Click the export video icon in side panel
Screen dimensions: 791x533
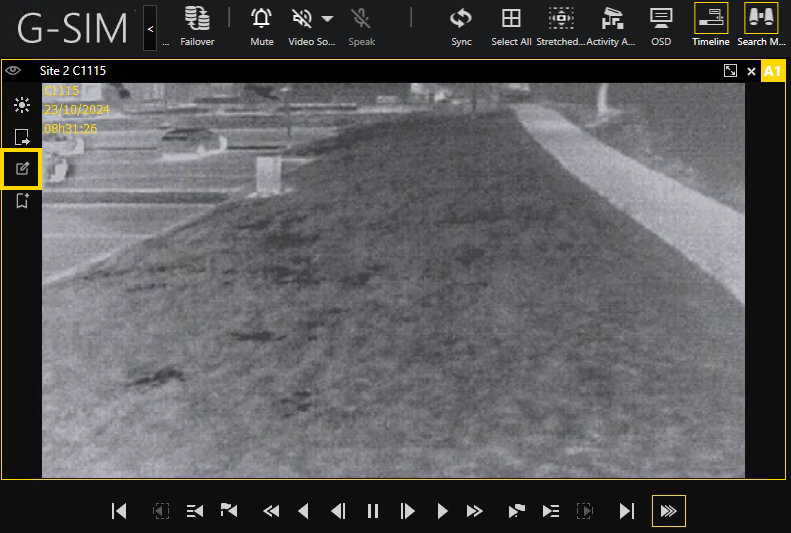tap(22, 137)
